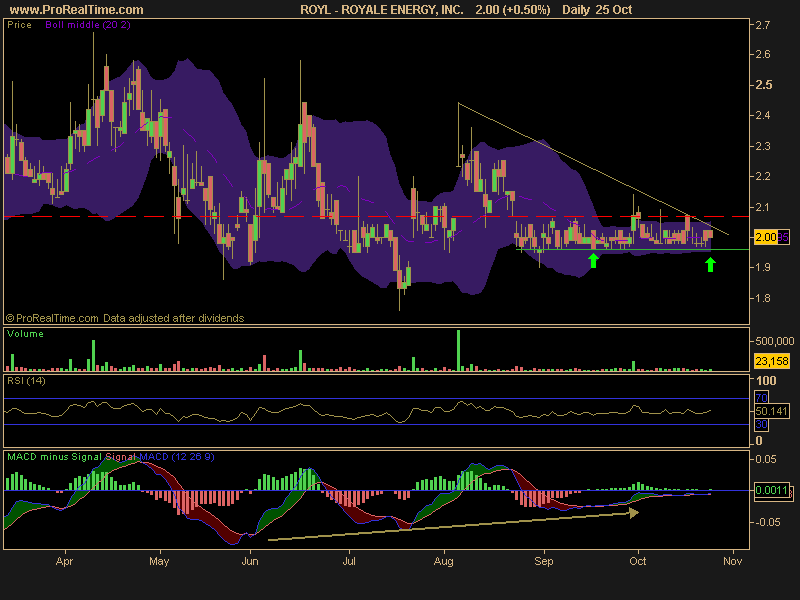Click the May label on time axis
This screenshot has height=600, width=800.
159,562
